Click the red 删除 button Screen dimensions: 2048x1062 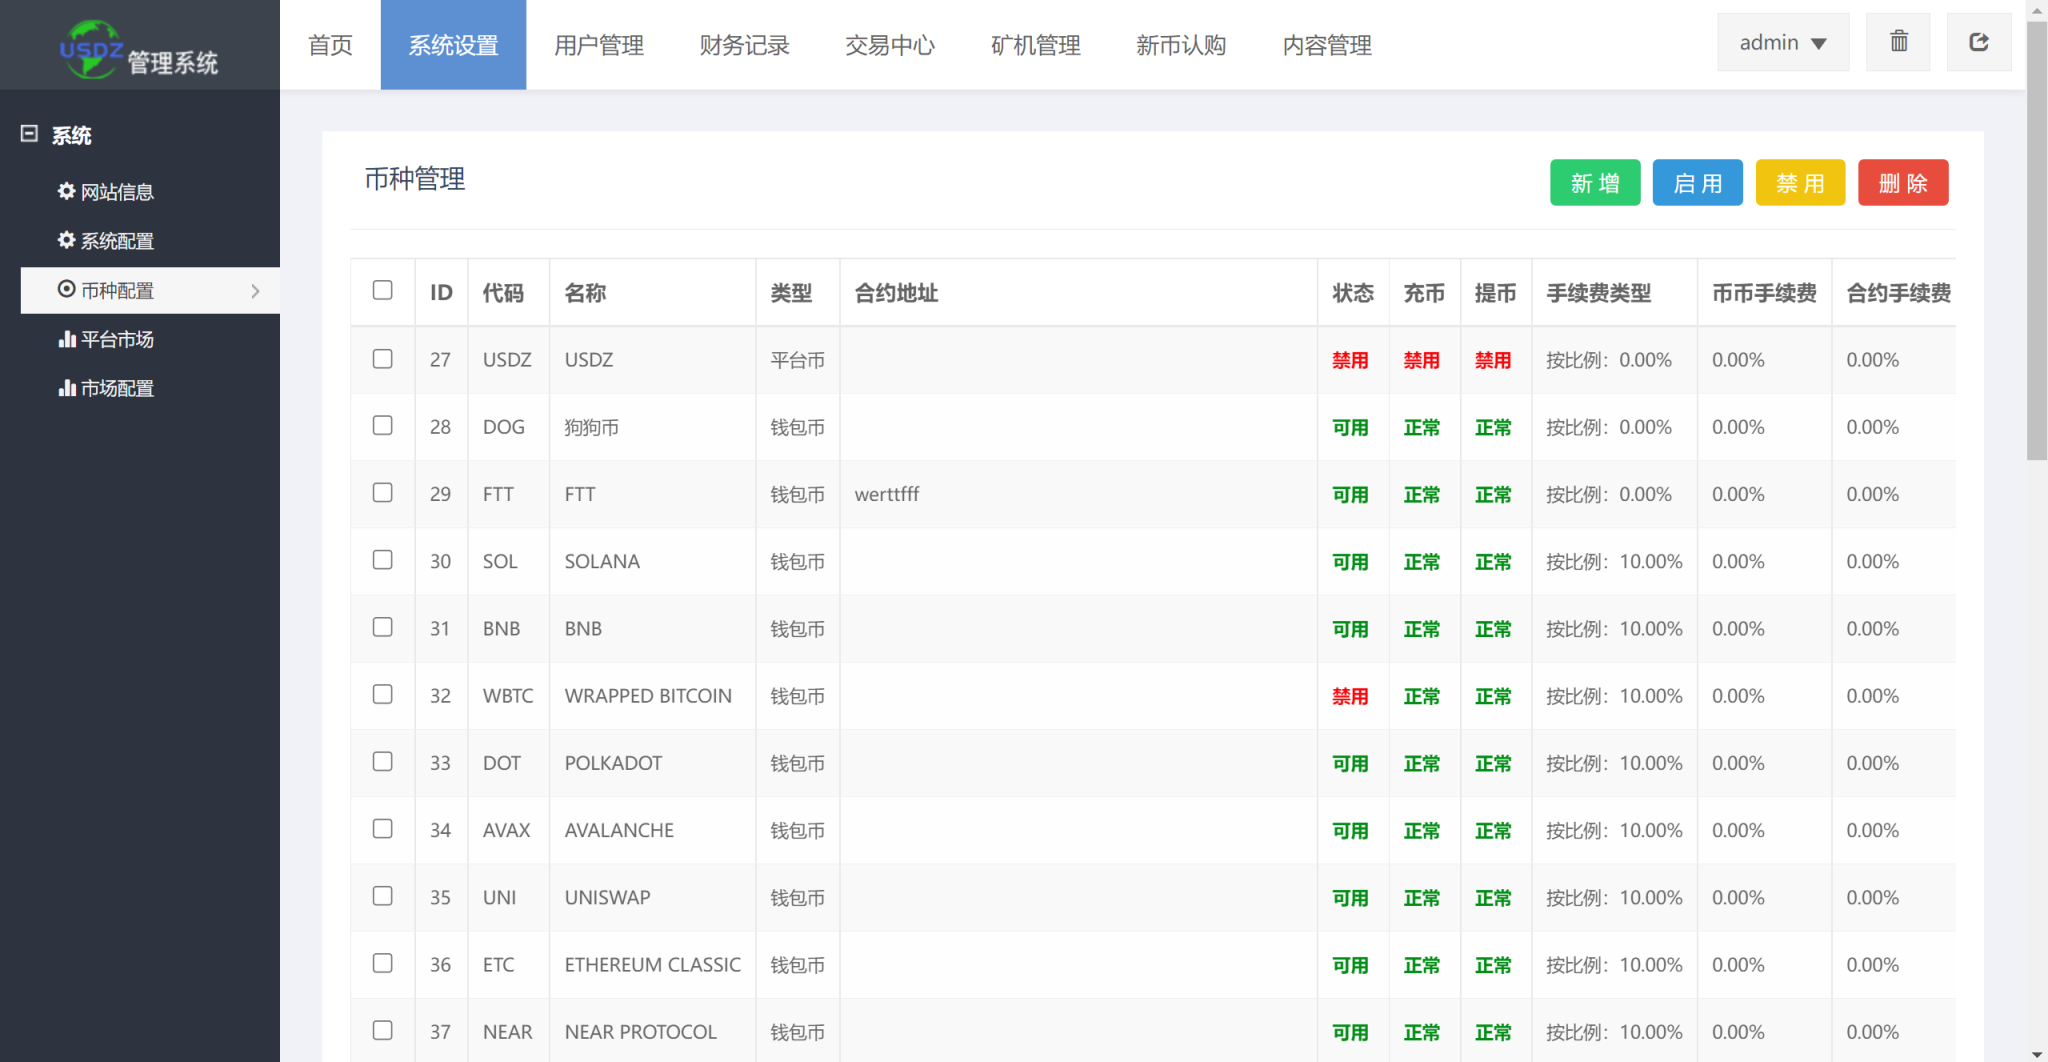coord(1902,183)
